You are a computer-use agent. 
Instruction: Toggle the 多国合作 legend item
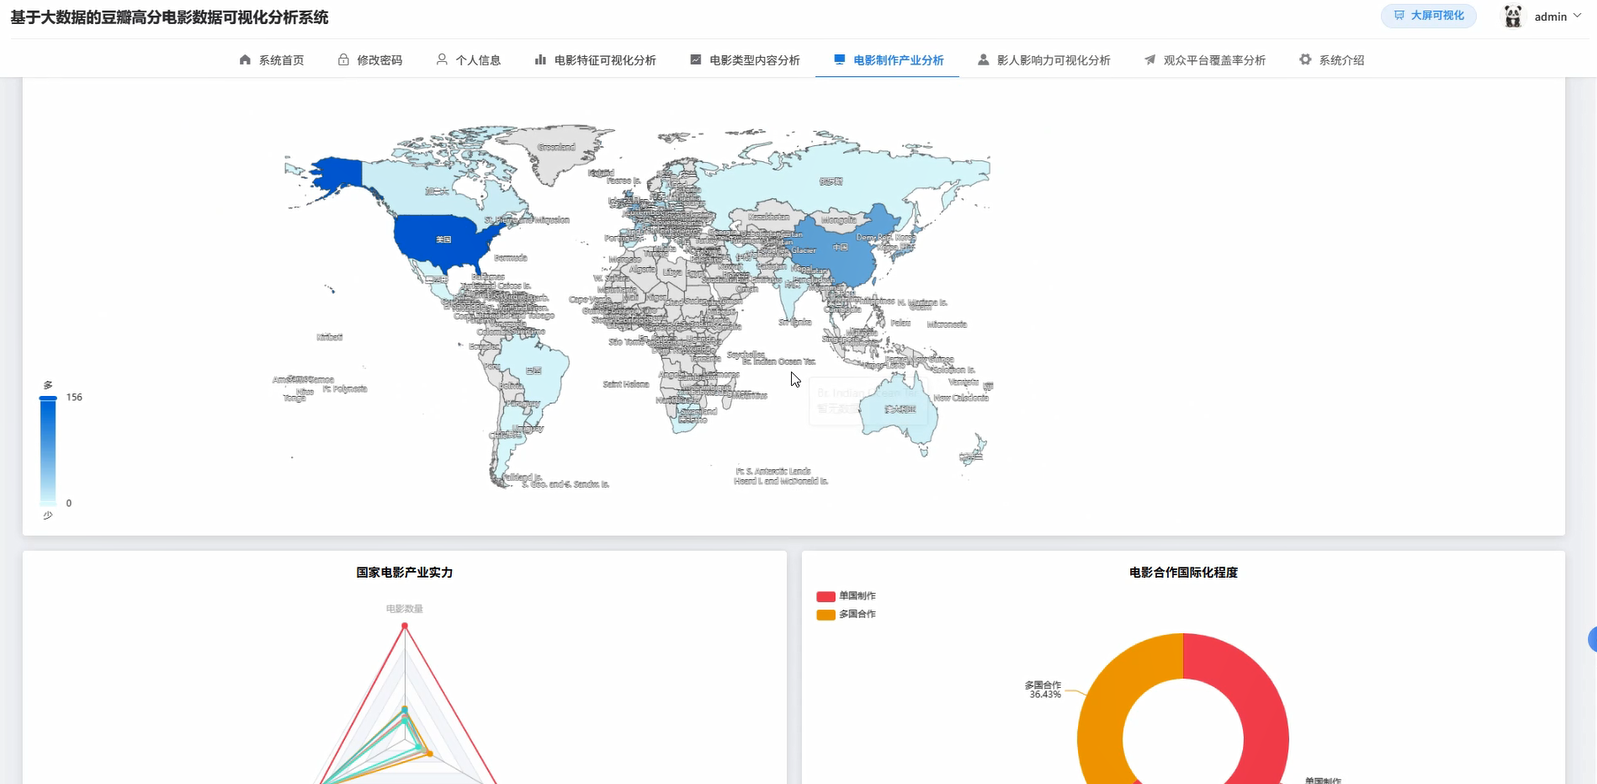[846, 614]
